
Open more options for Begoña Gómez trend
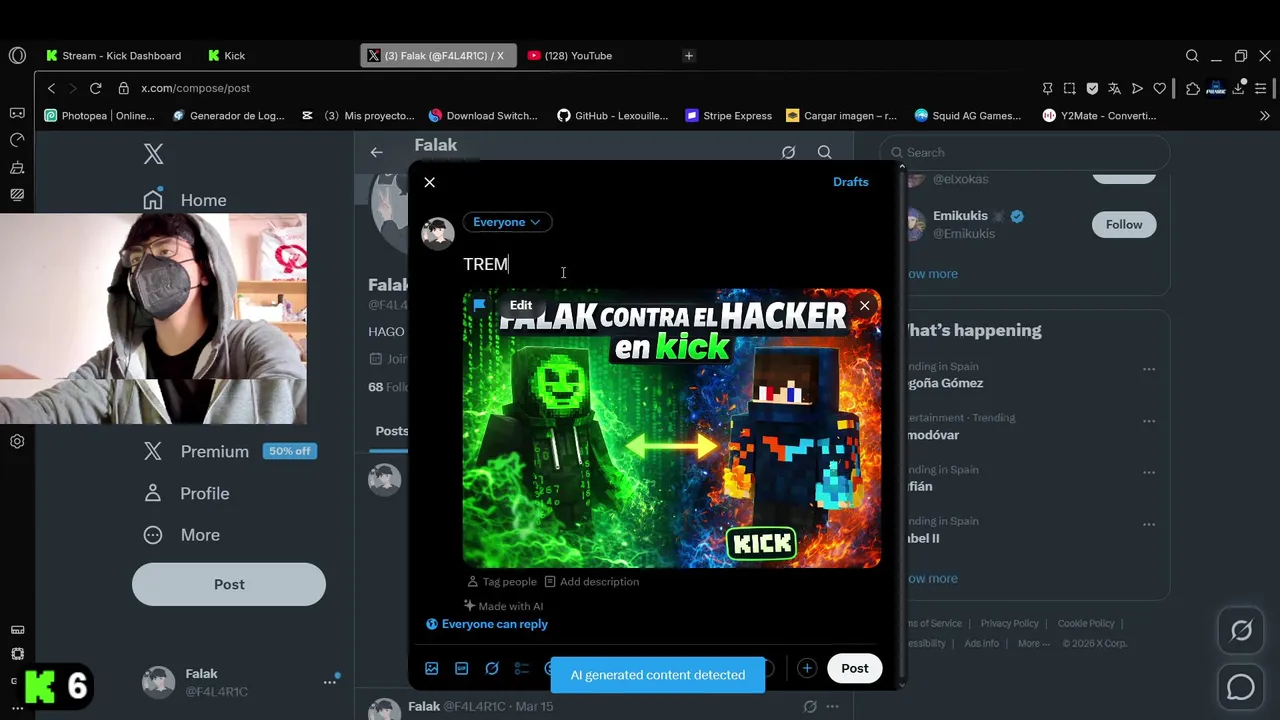click(x=1149, y=369)
